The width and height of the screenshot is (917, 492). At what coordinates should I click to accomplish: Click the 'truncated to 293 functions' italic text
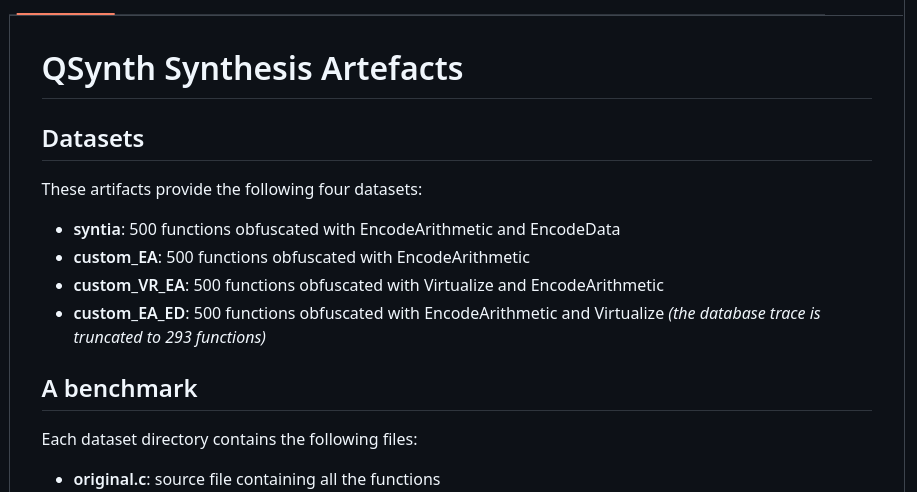(170, 338)
